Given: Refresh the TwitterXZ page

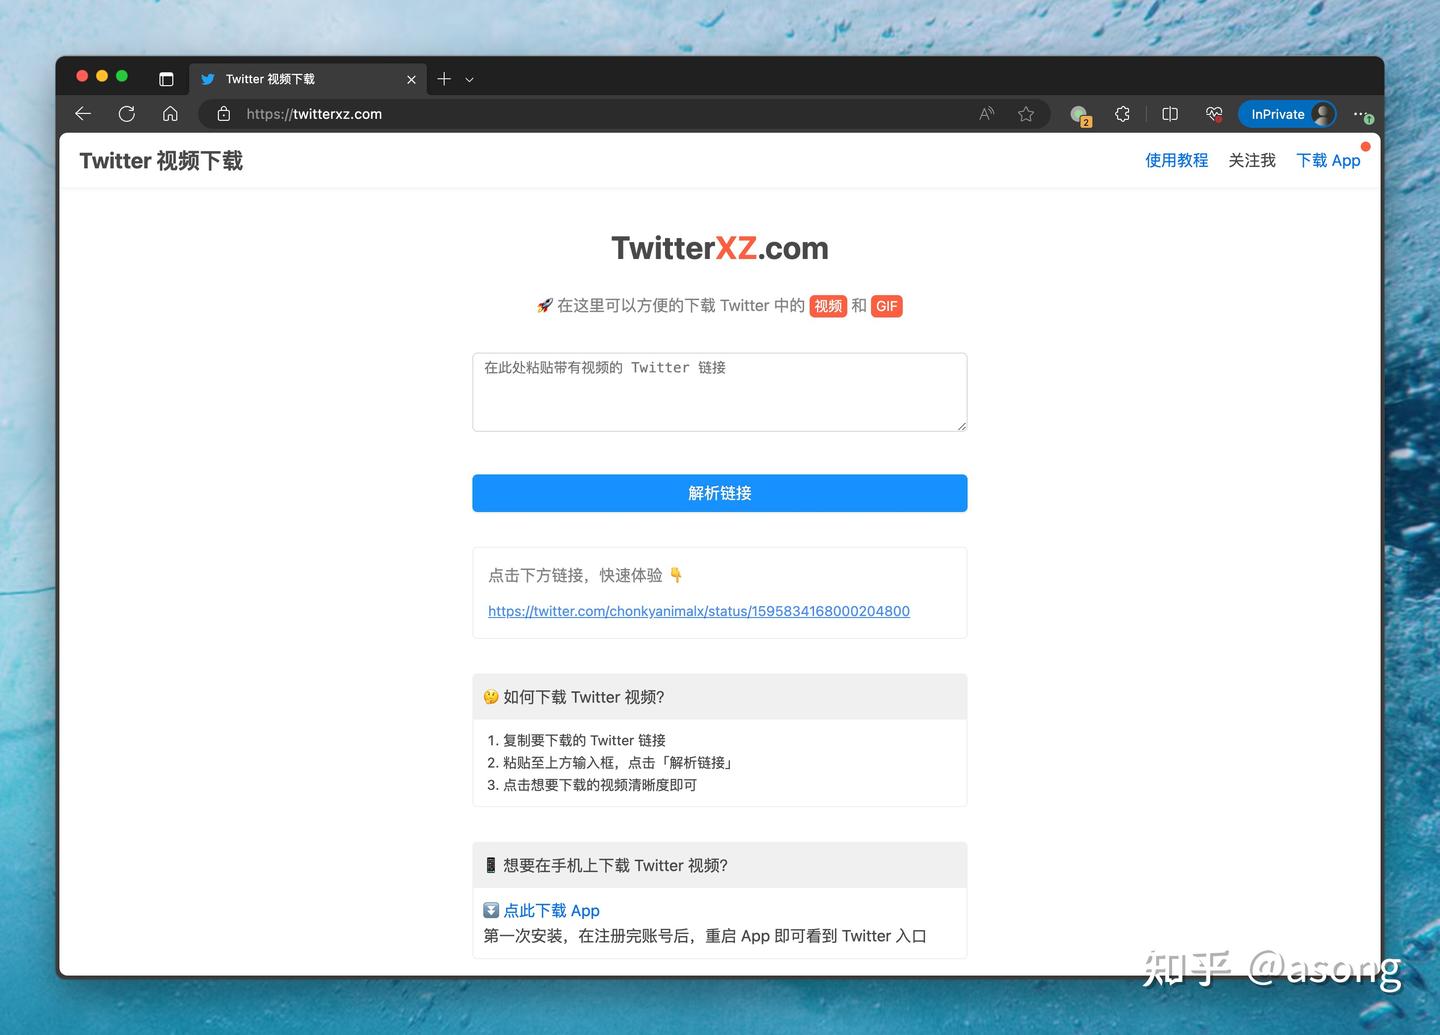Looking at the screenshot, I should [x=127, y=113].
